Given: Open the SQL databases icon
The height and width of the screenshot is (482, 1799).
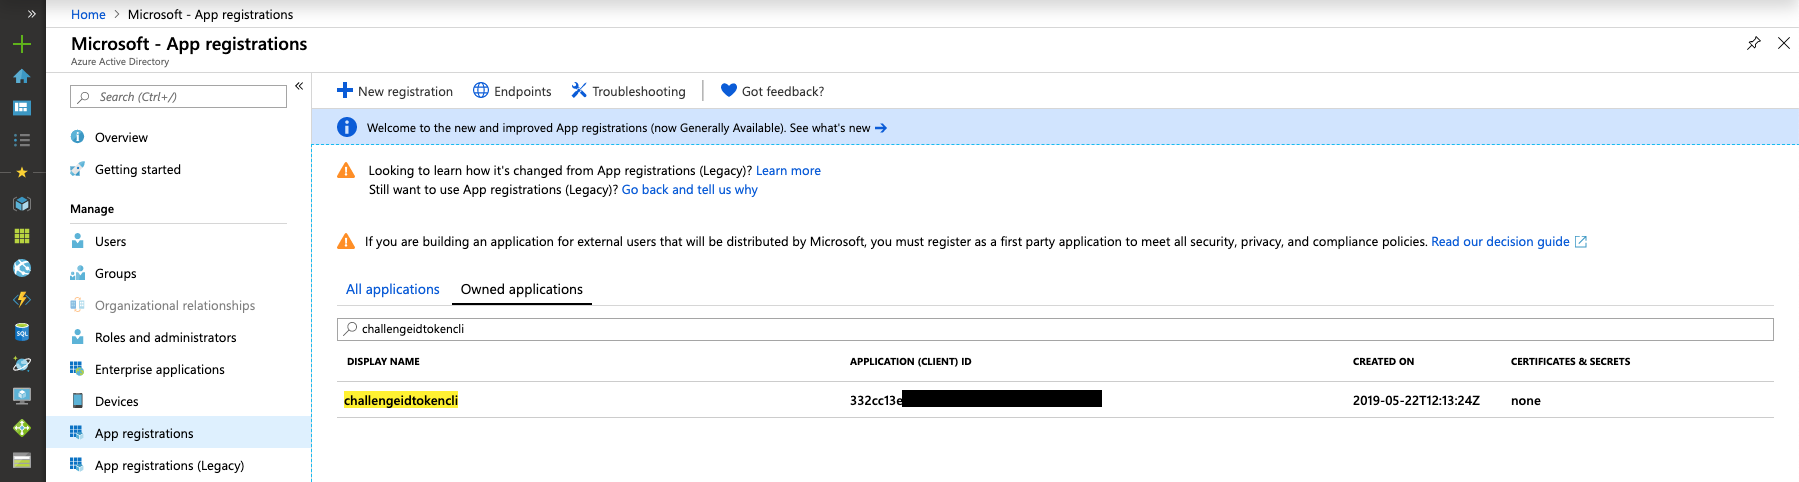Looking at the screenshot, I should [22, 332].
